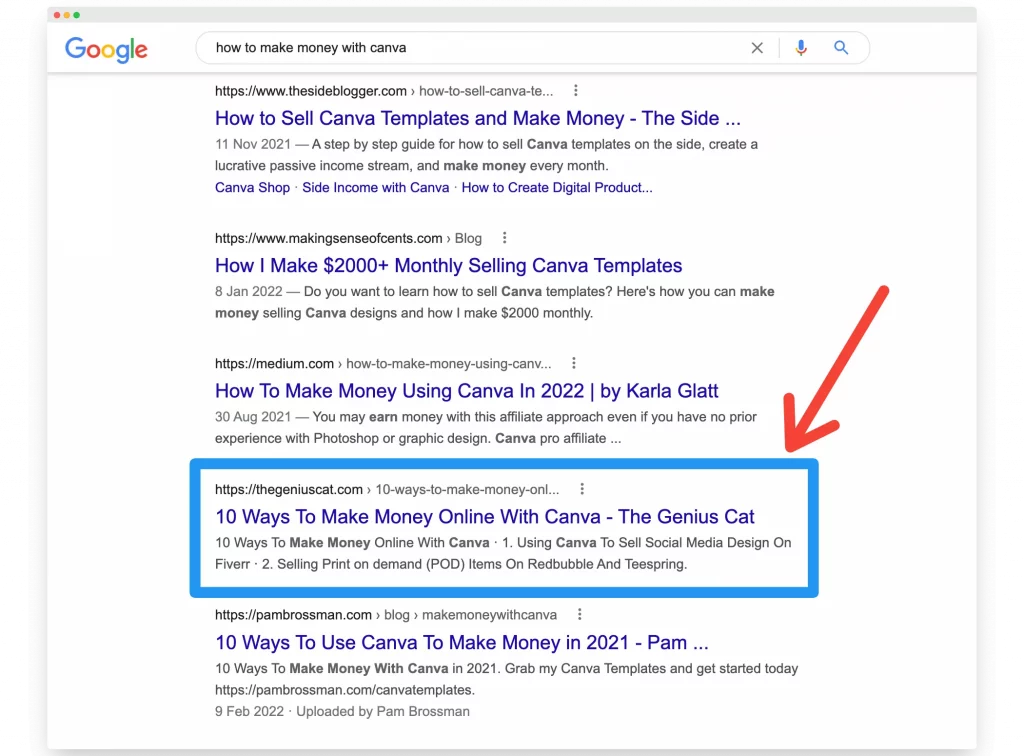
Task: Click '9 Feb 2022 · Uploaded by Pam Brossman' text
Action: click(342, 712)
